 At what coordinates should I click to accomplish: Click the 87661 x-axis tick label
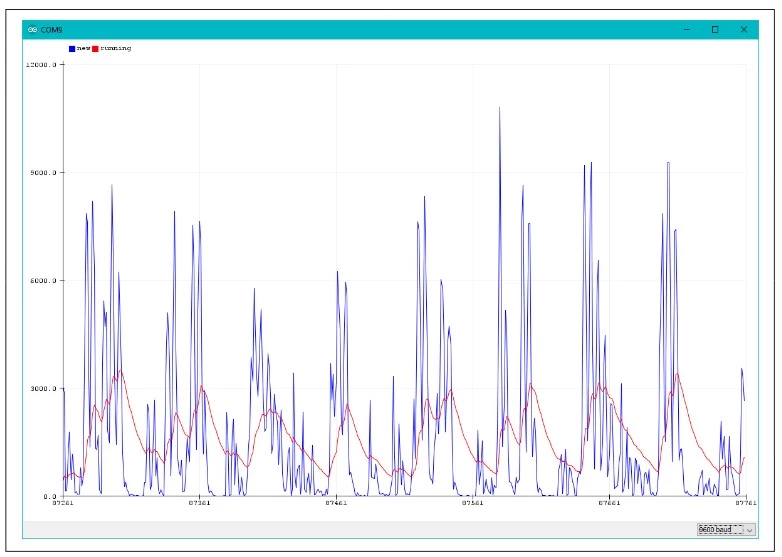tap(609, 503)
